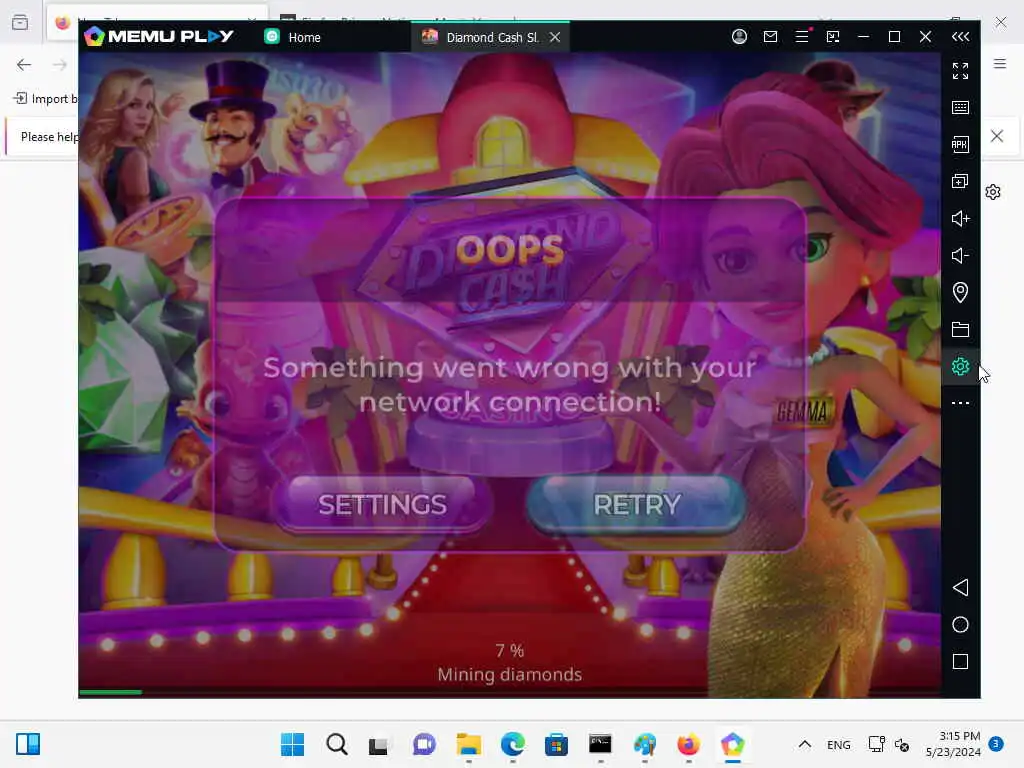The width and height of the screenshot is (1024, 768).
Task: Show more sidebar tools via three dots
Action: (x=960, y=403)
